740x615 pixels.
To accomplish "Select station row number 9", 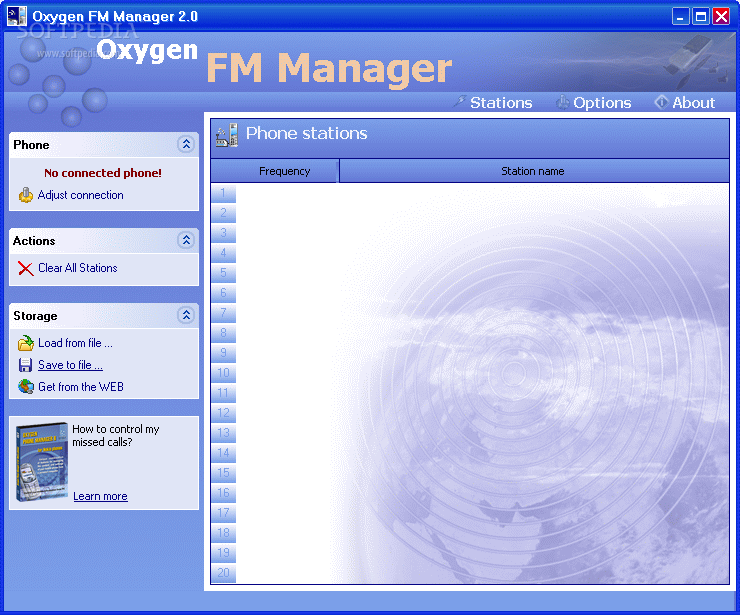I will 223,353.
